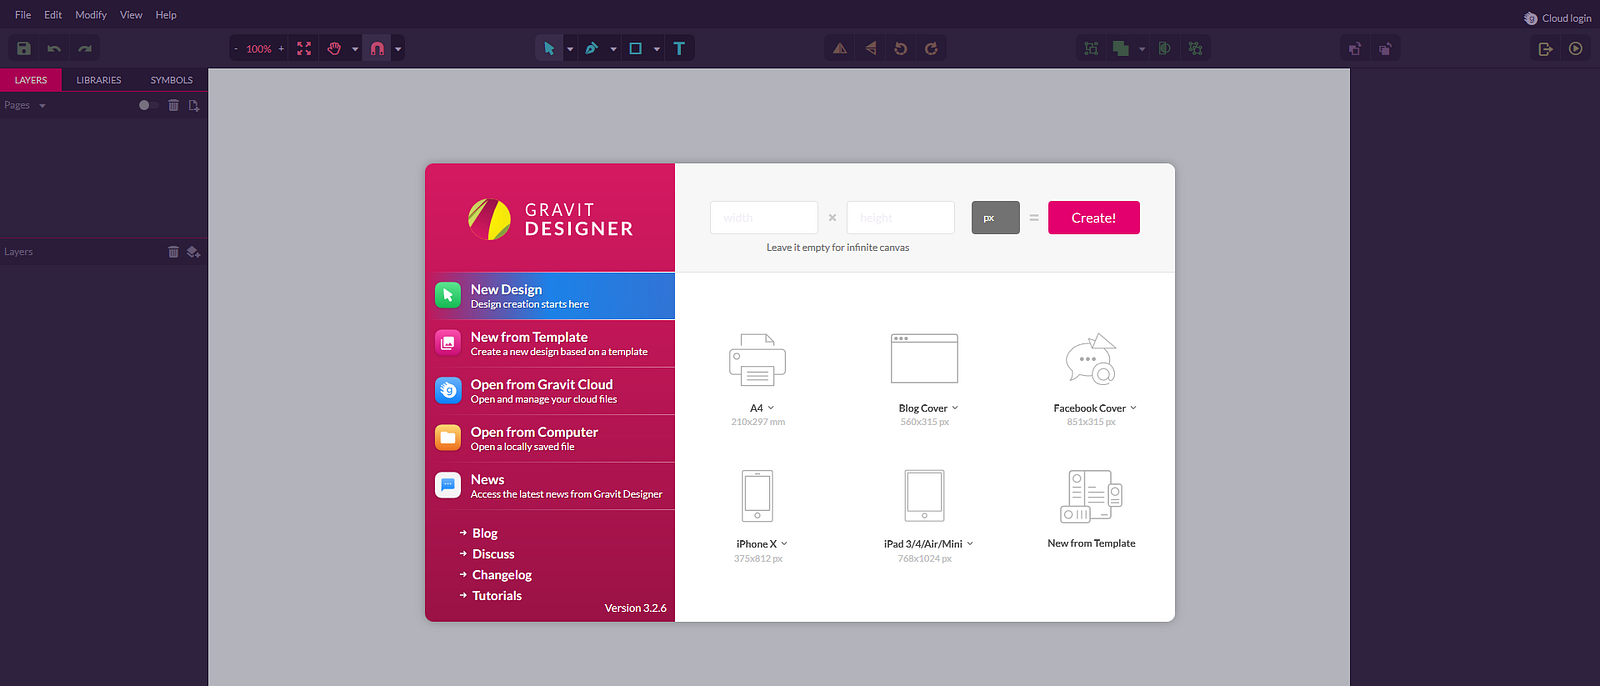This screenshot has height=686, width=1600.
Task: Select the Text tool
Action: tap(679, 48)
